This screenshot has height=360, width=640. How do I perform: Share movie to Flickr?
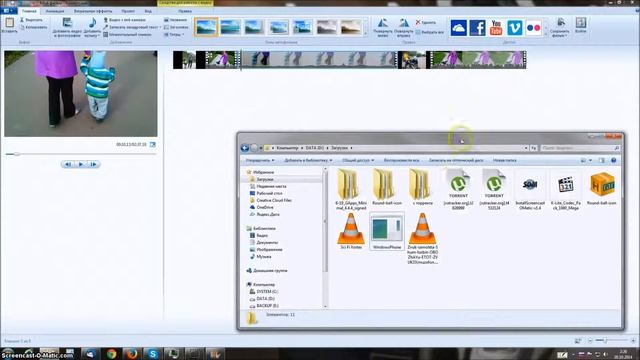(533, 28)
